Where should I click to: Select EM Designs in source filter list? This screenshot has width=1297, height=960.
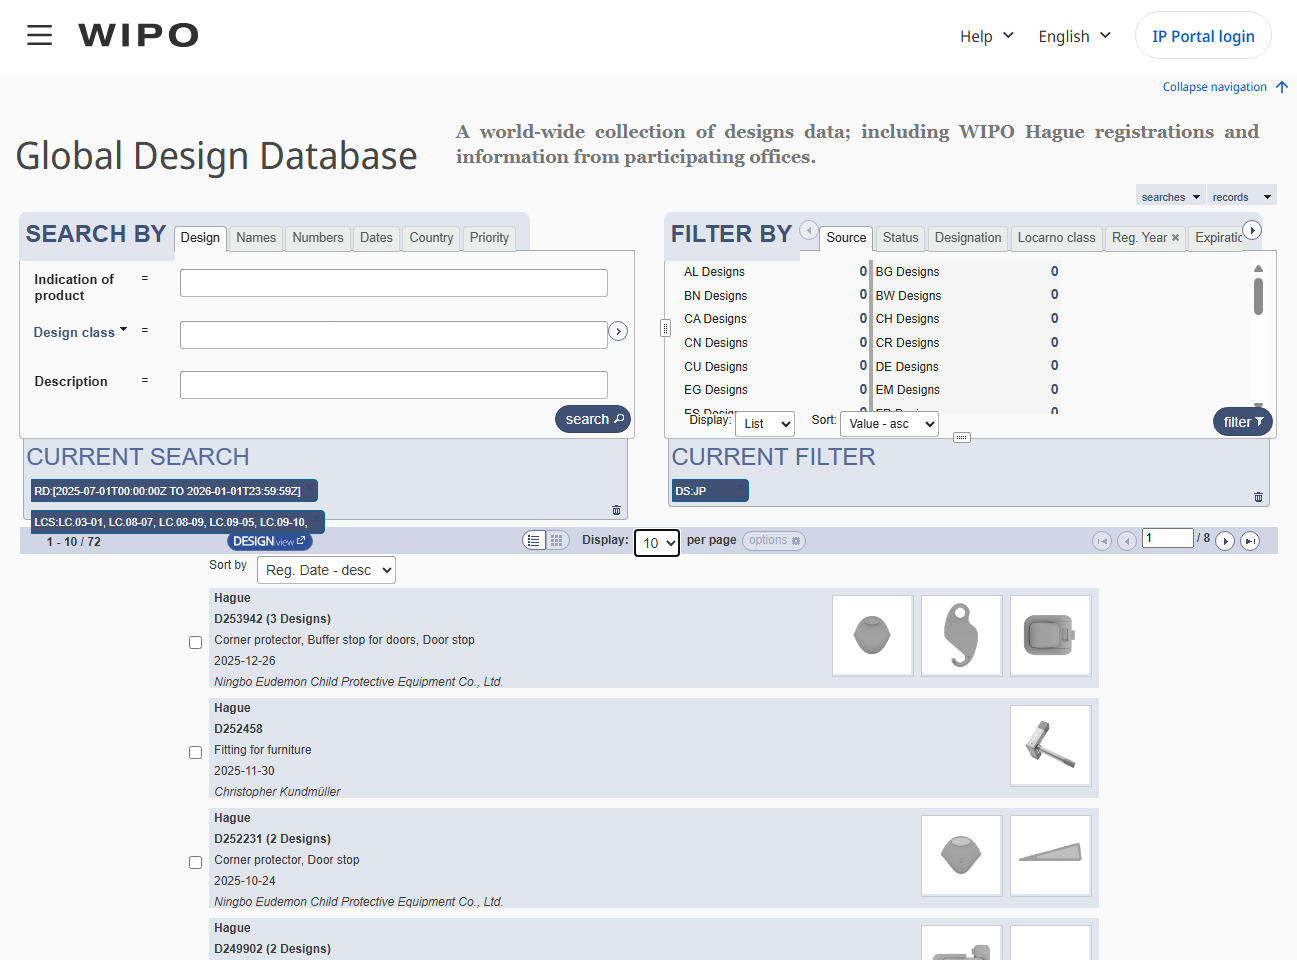pyautogui.click(x=908, y=390)
